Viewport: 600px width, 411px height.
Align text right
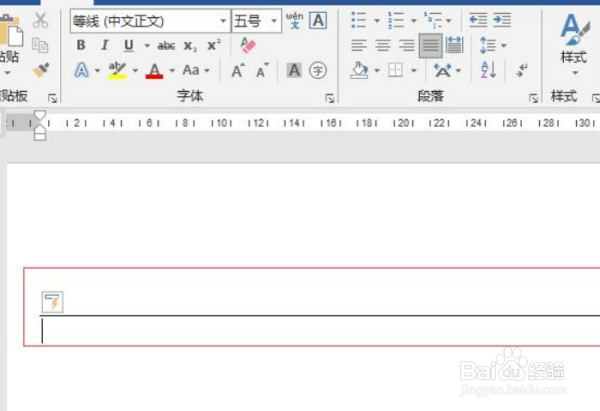point(407,46)
